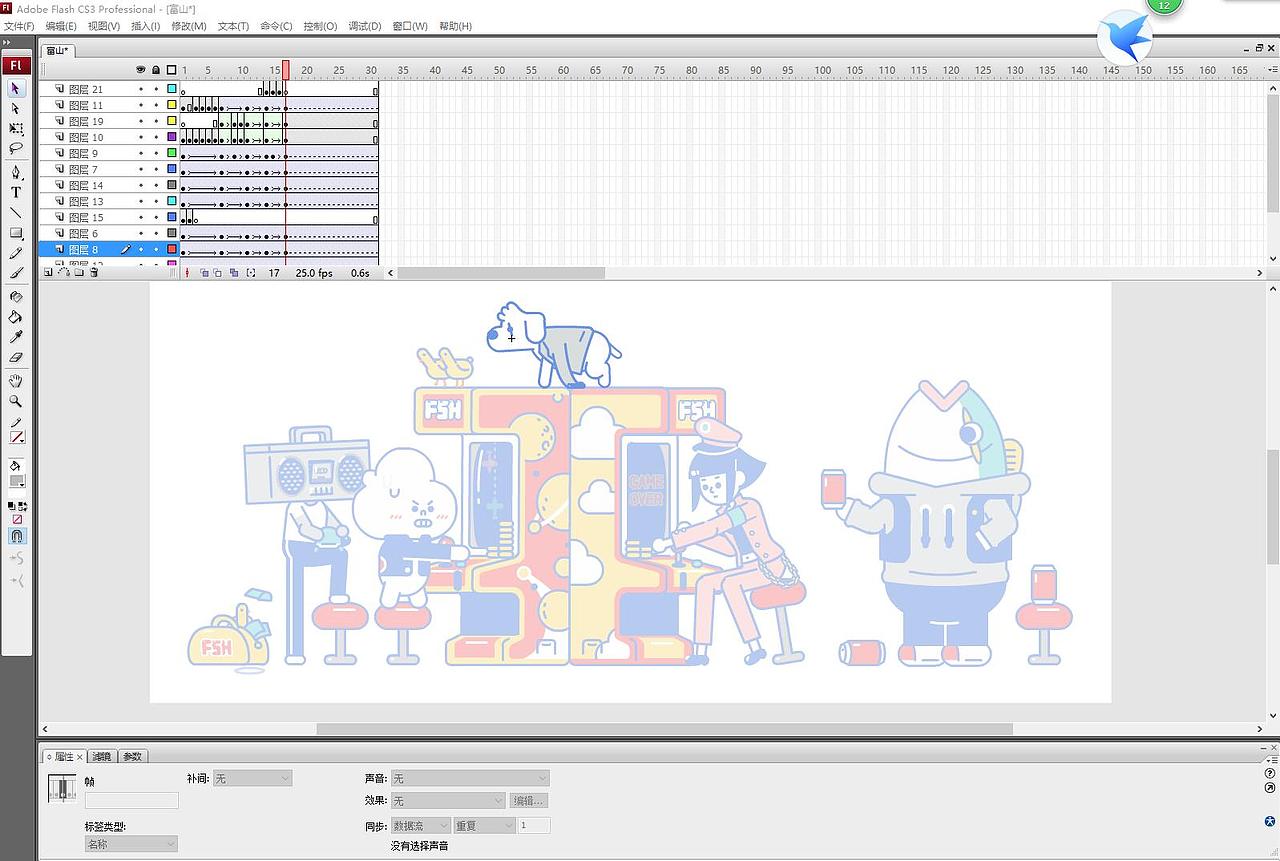Select the Line tool
This screenshot has height=861, width=1280.
coord(16,212)
